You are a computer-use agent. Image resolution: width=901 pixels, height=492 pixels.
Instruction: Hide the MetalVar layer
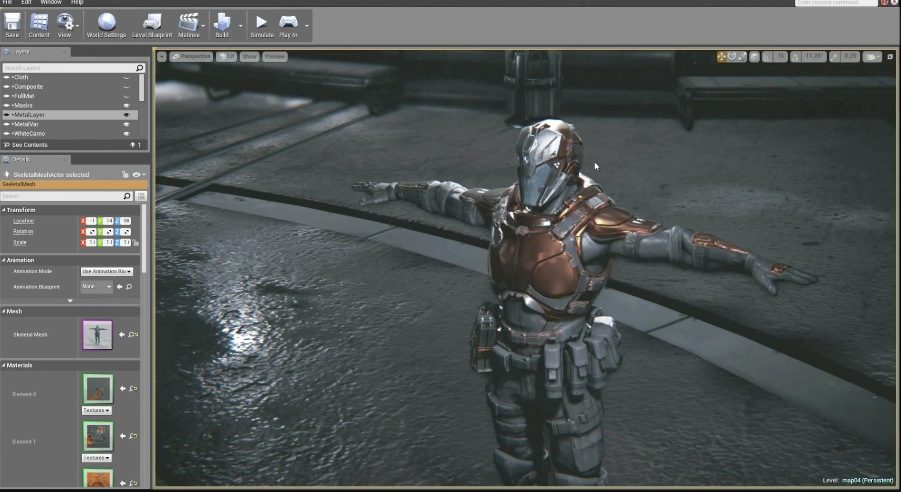(126, 124)
